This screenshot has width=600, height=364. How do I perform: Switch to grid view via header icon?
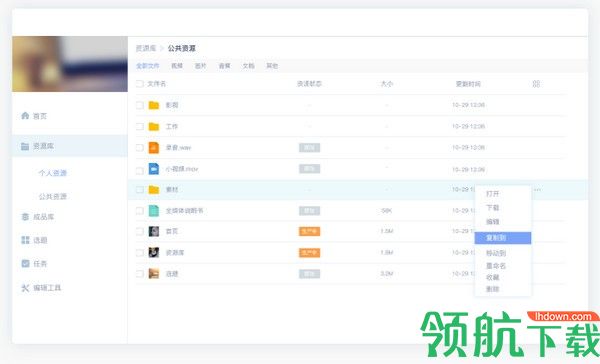(536, 84)
